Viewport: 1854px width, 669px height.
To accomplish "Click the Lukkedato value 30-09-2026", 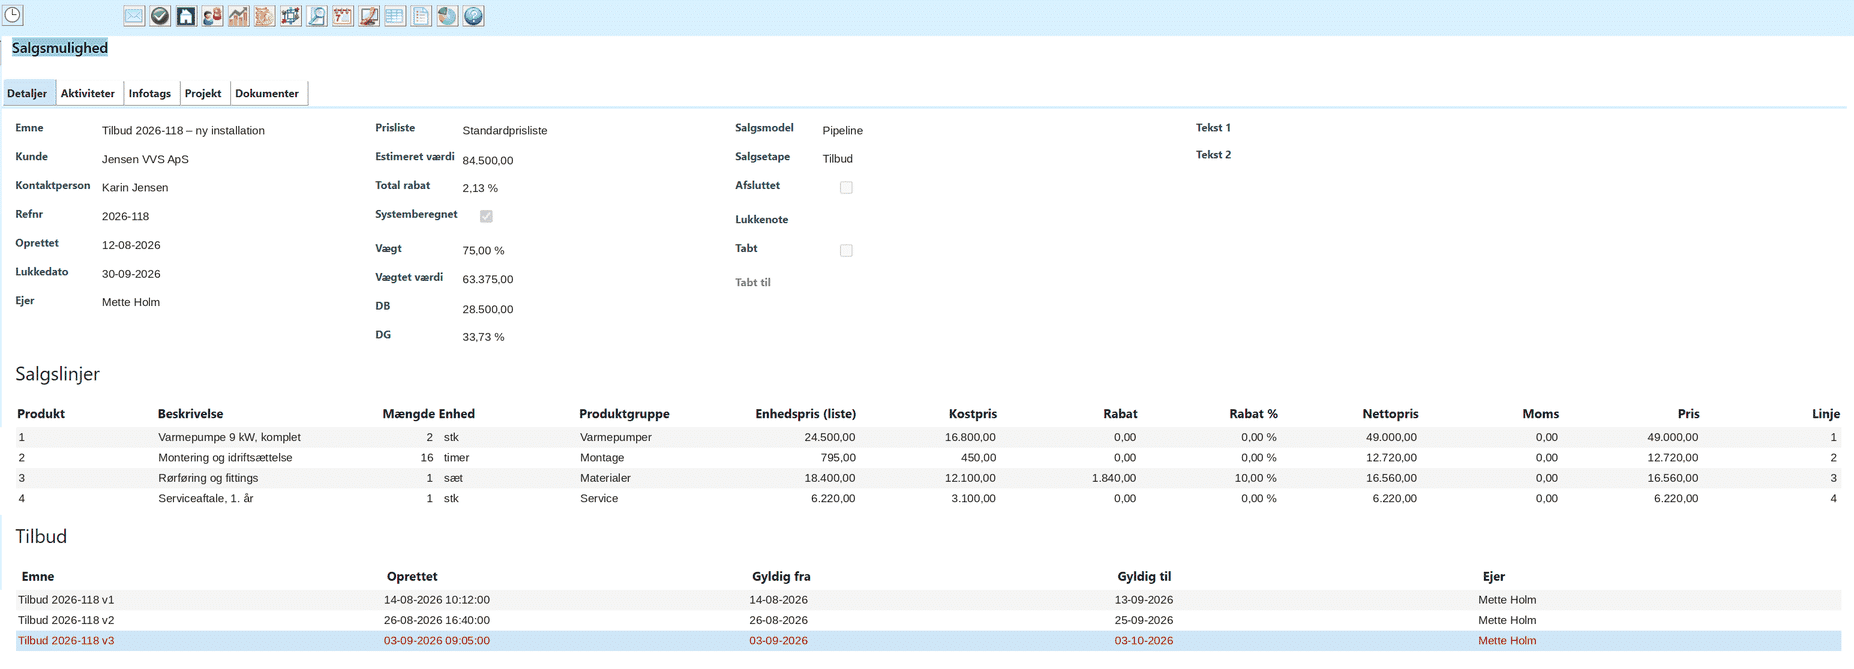I will [131, 273].
